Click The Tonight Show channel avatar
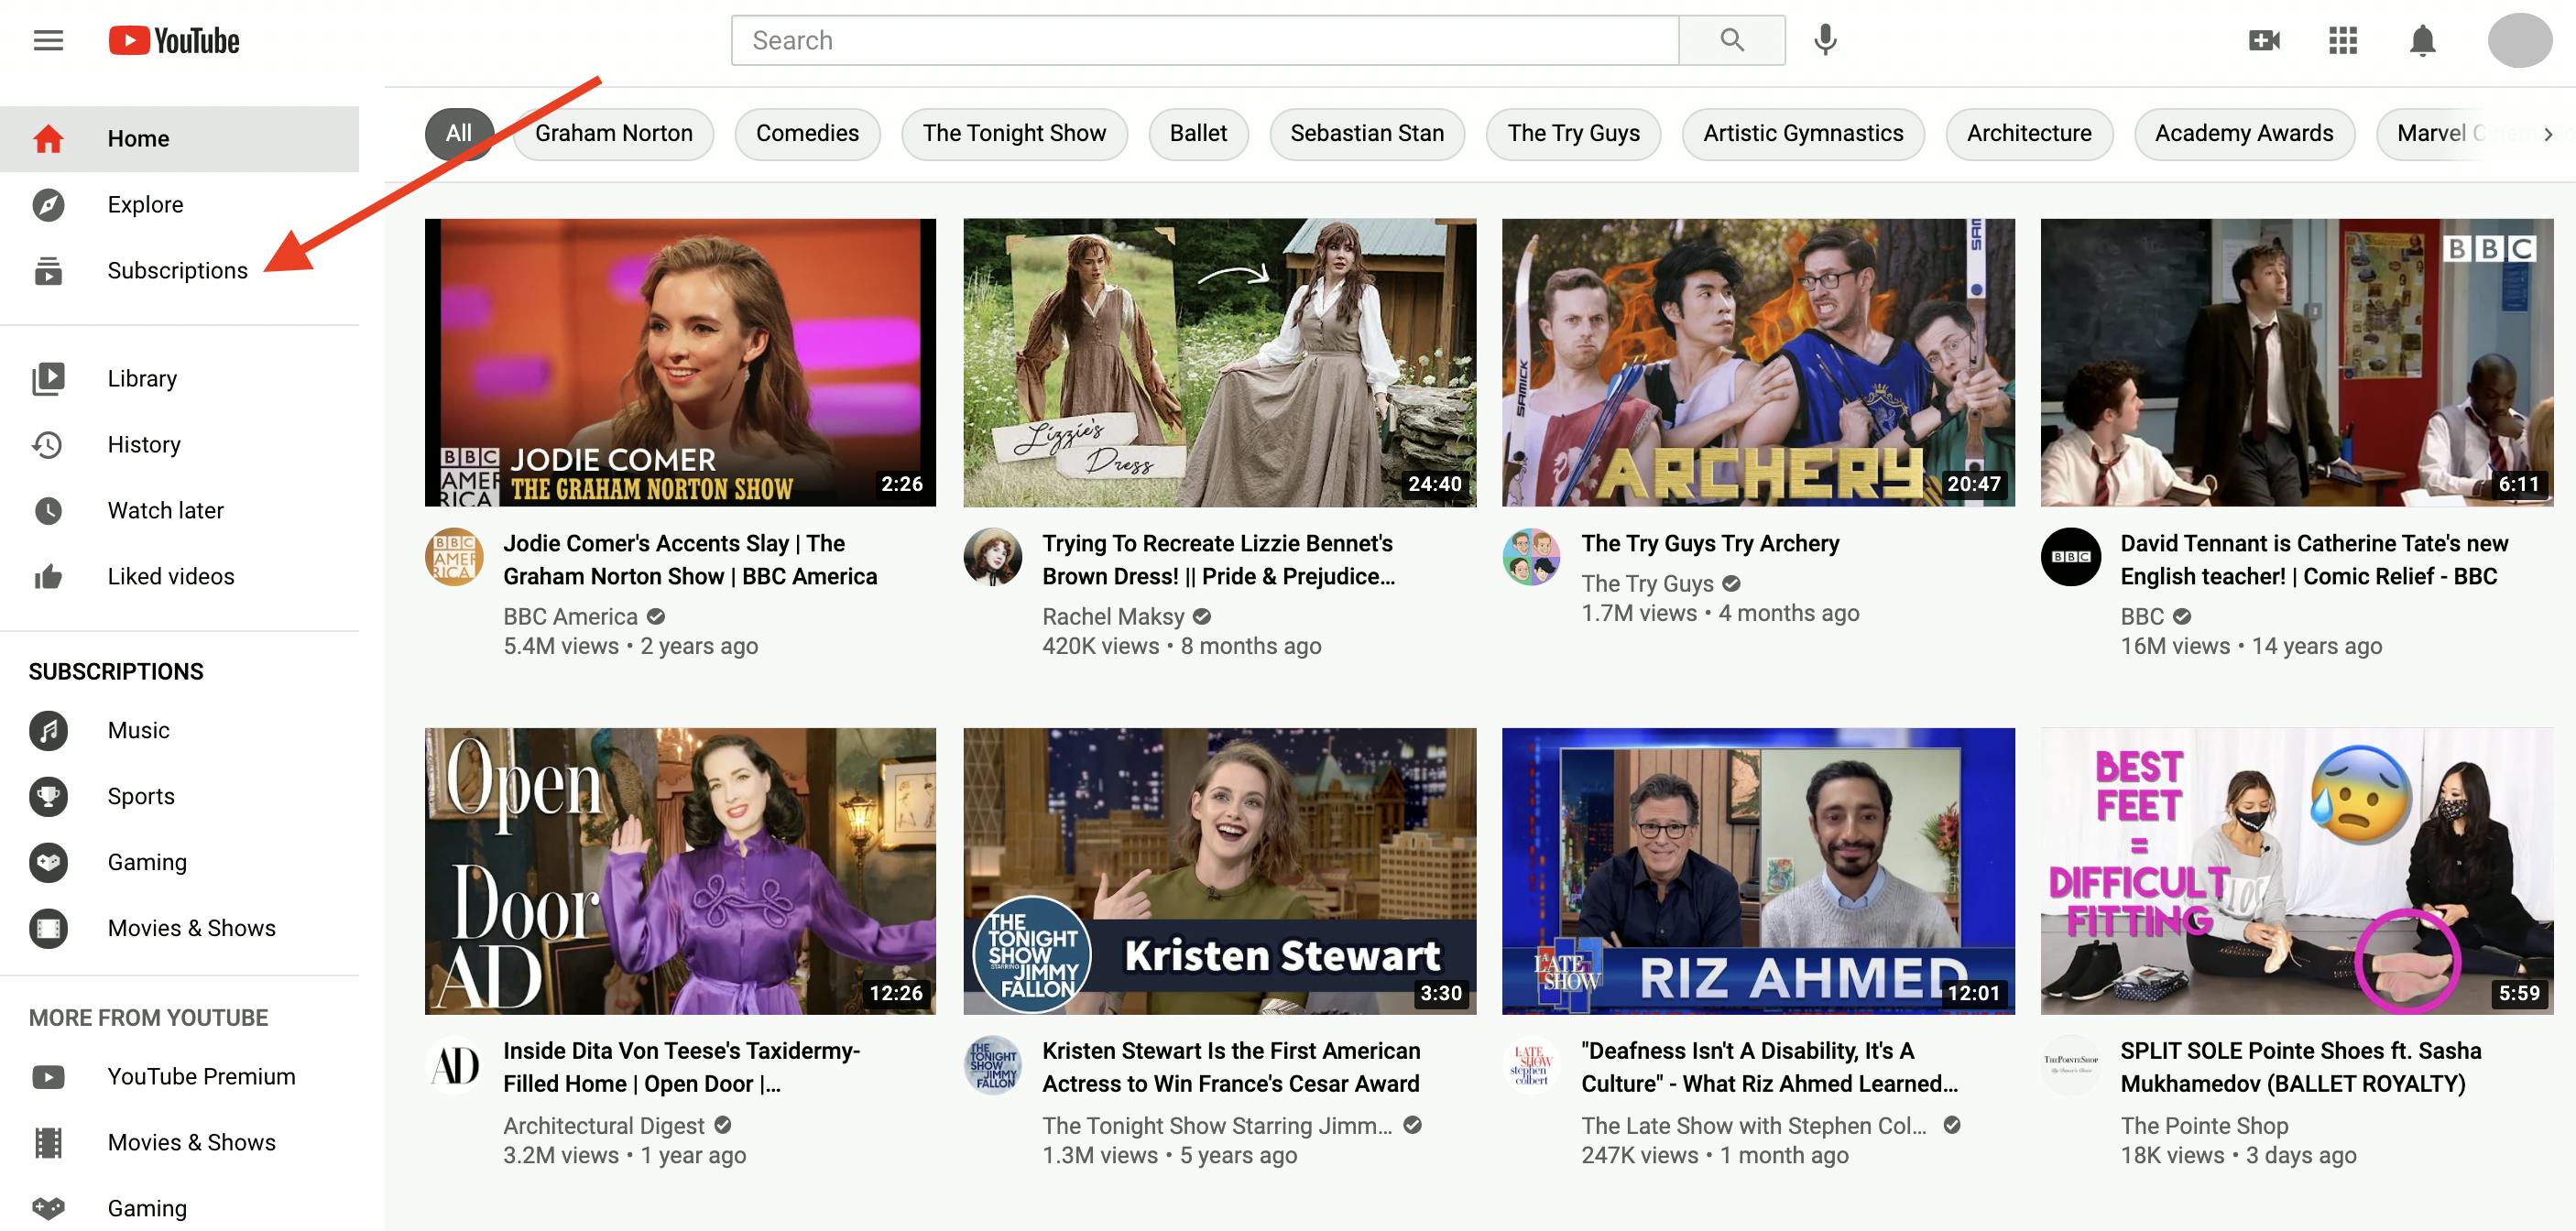This screenshot has width=2576, height=1231. [992, 1065]
